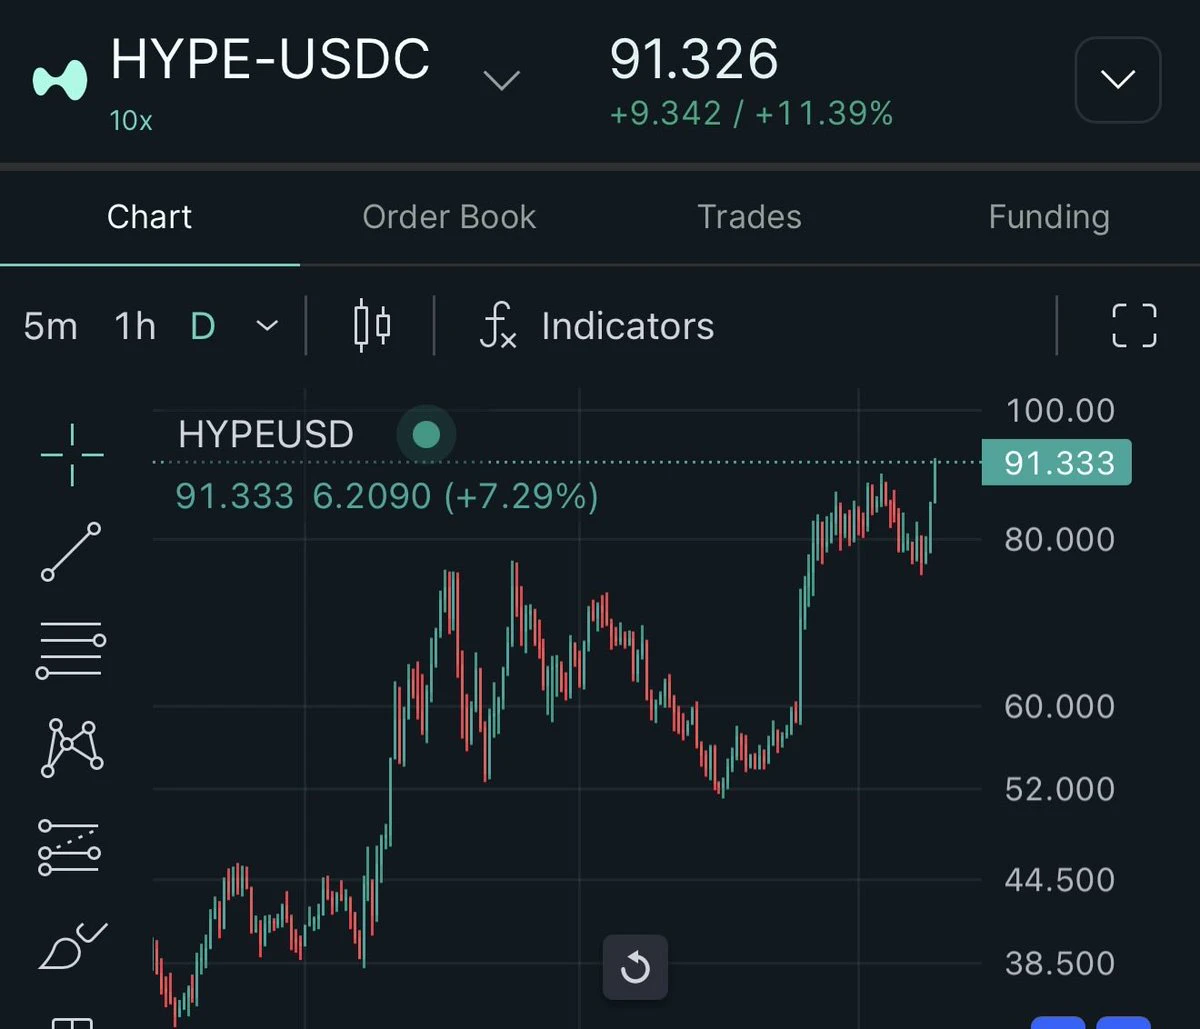Expand the market details chevron button

1117,79
